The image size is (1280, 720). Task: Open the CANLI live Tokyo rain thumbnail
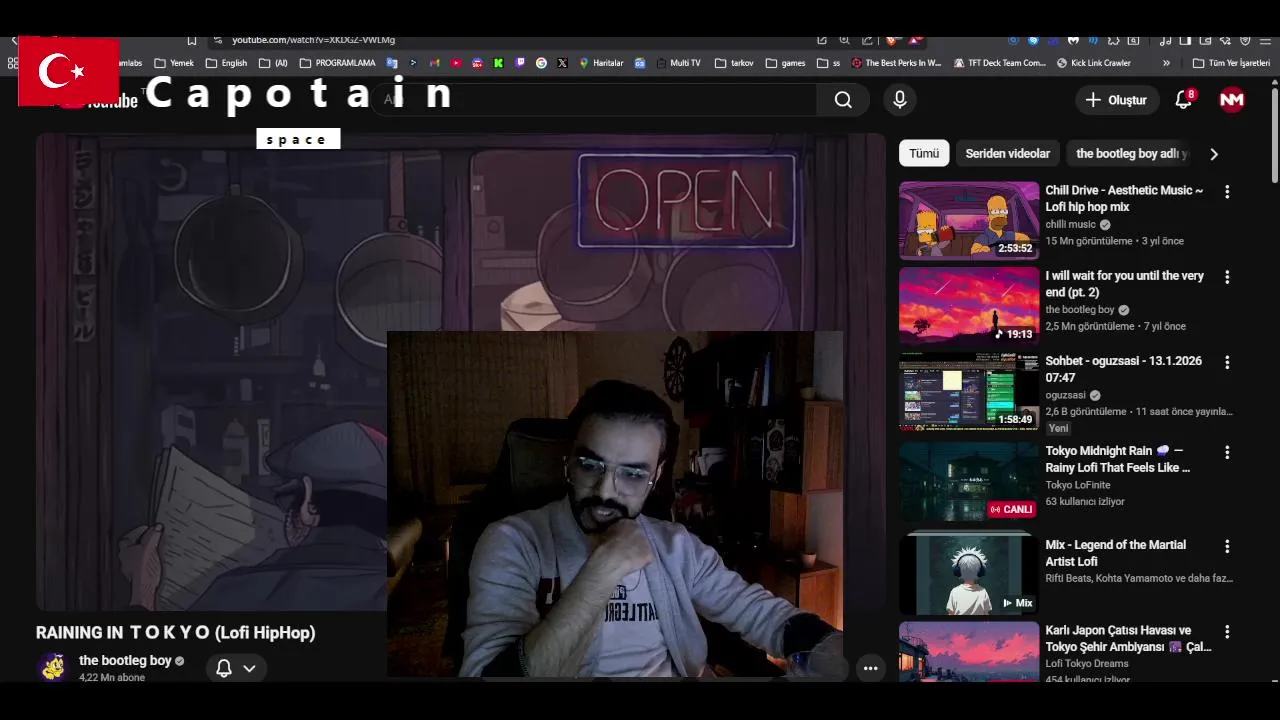coord(969,481)
